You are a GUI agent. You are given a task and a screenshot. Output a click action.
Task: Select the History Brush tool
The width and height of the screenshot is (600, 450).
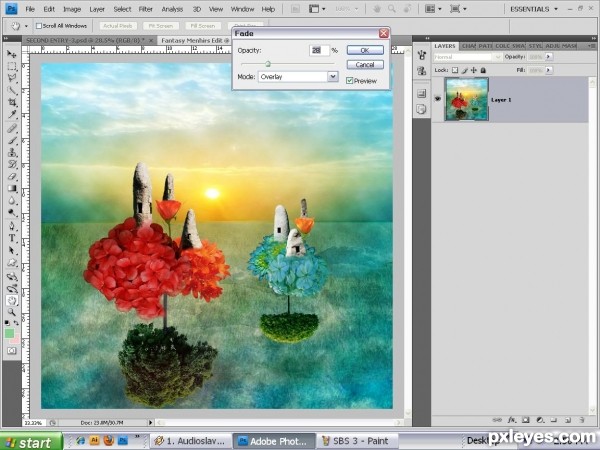12,165
